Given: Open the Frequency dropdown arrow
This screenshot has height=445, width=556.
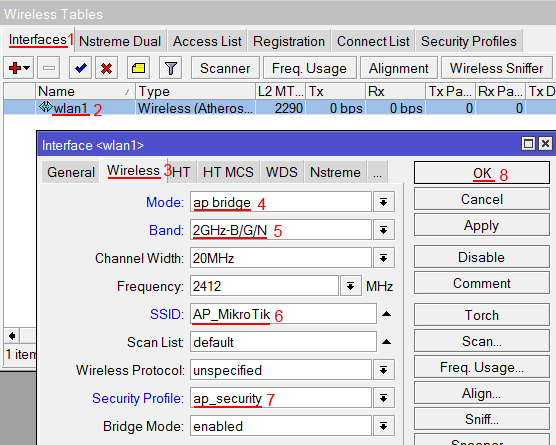Looking at the screenshot, I should point(351,286).
